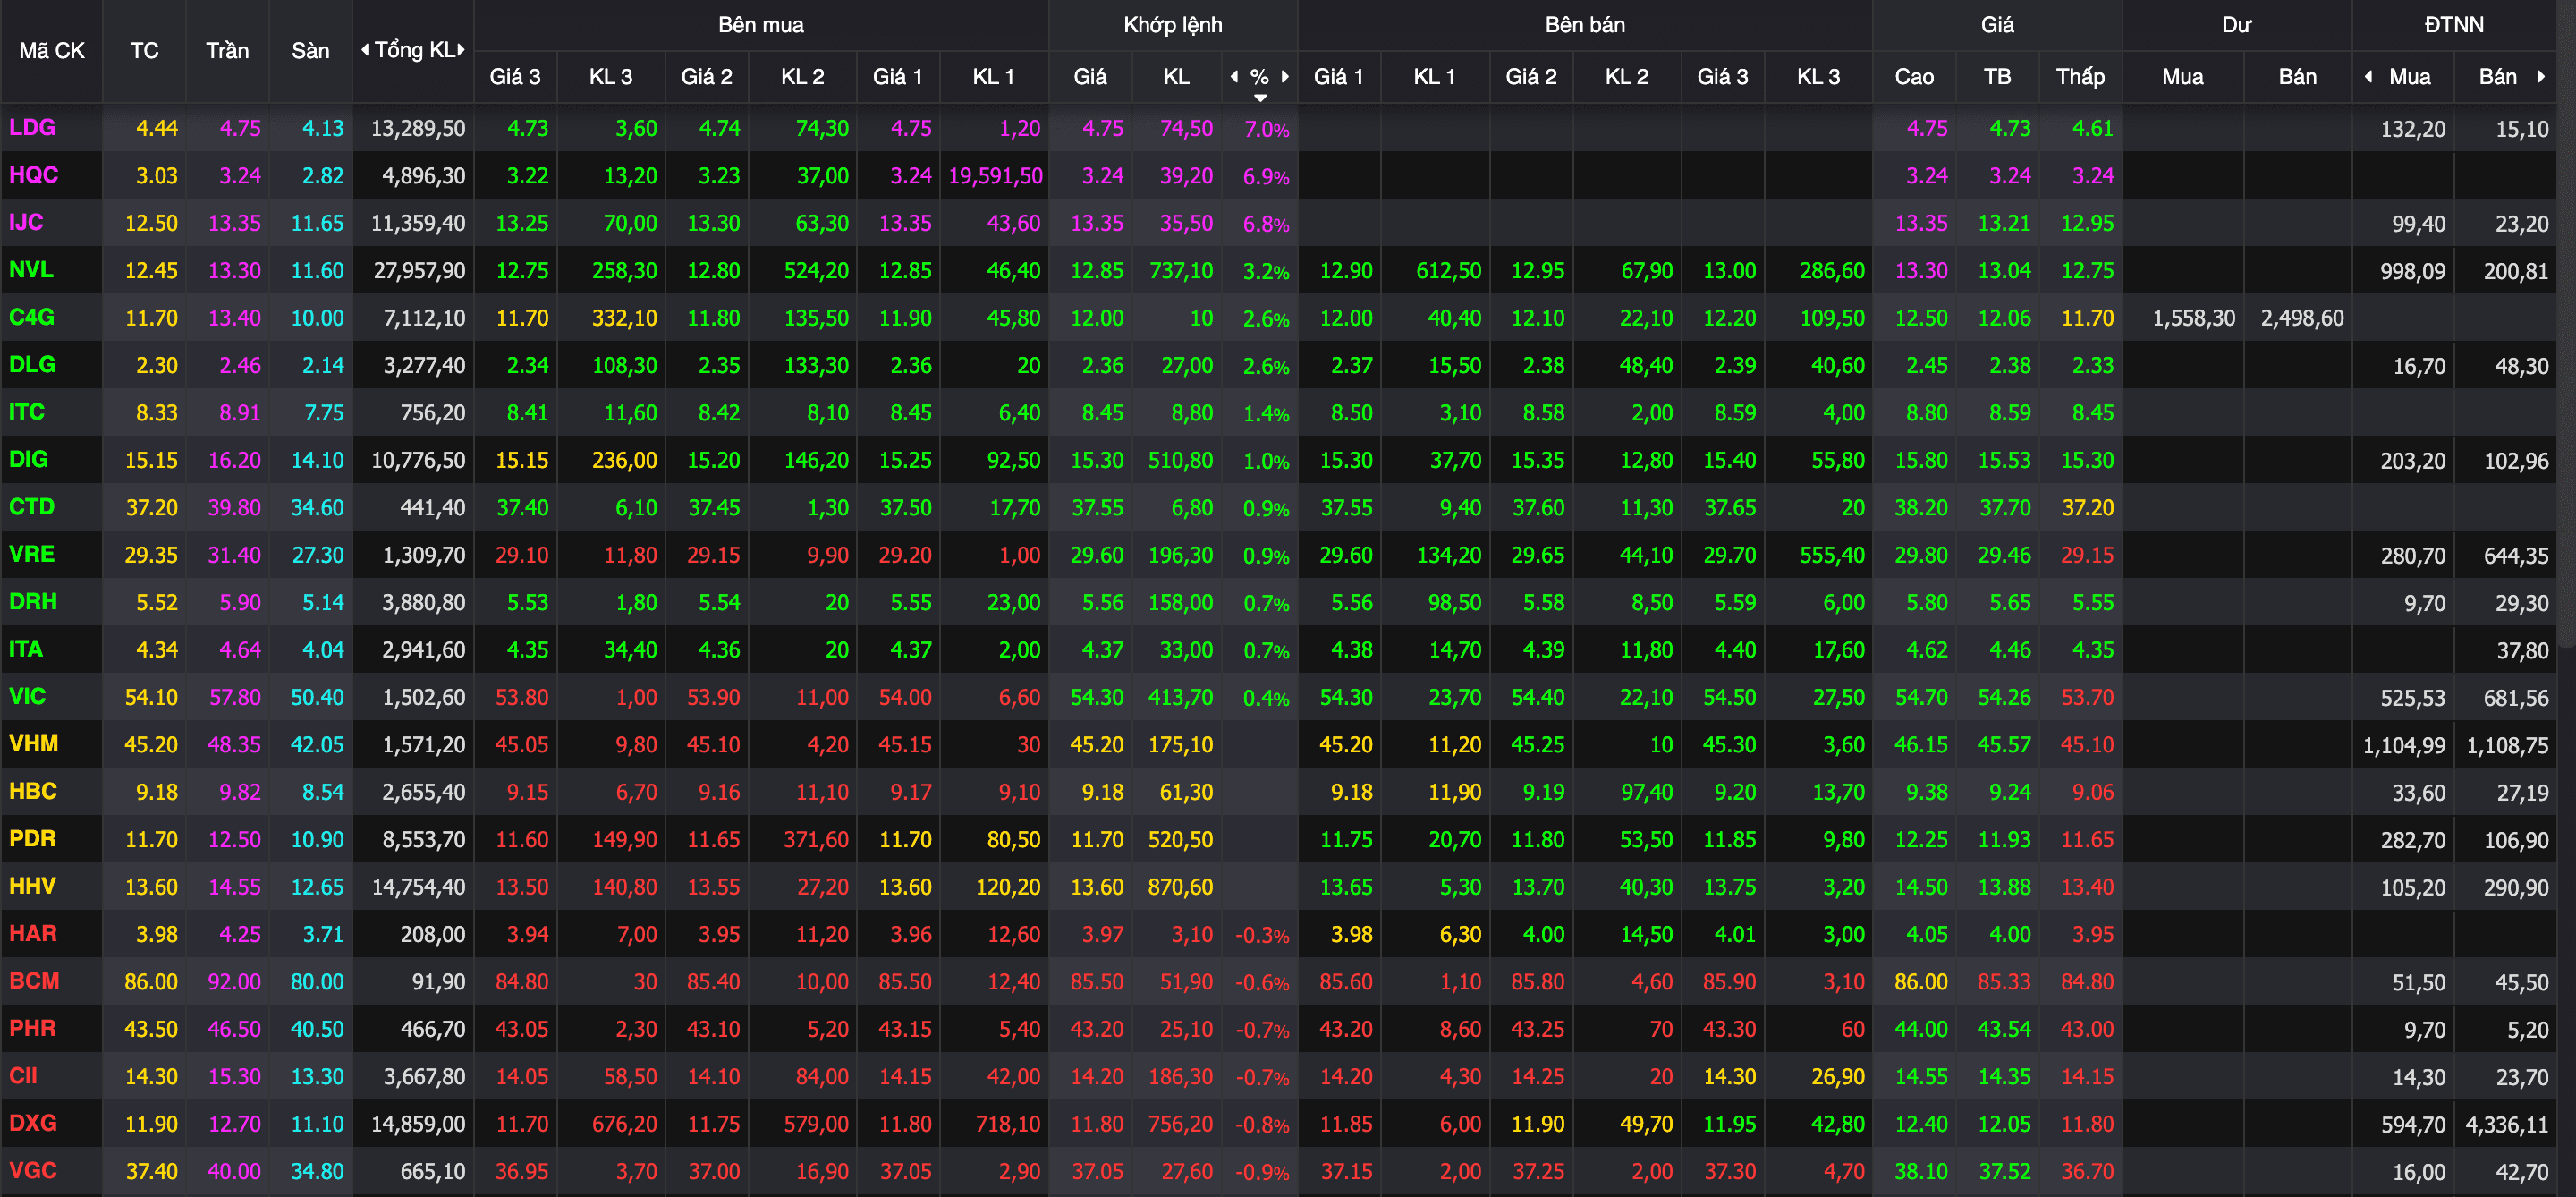The width and height of the screenshot is (2576, 1197).
Task: Click right arrow beside ĐTNN Bán header
Action: click(2541, 76)
